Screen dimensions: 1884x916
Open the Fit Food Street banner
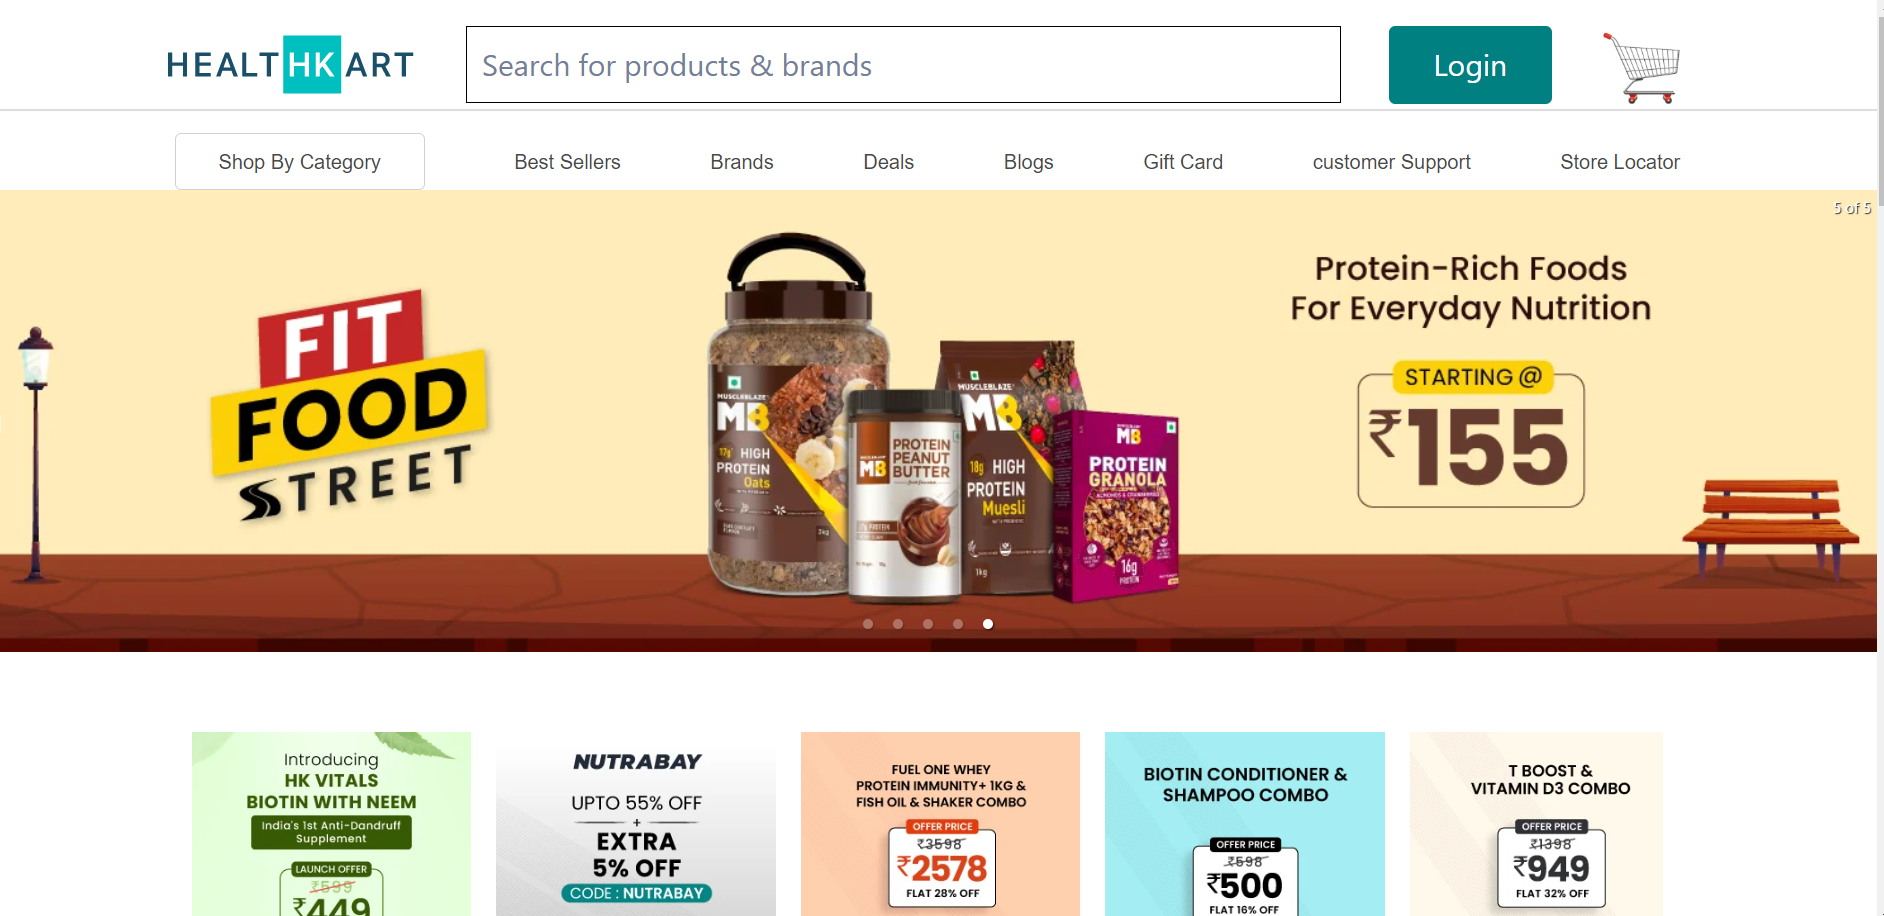pos(938,421)
